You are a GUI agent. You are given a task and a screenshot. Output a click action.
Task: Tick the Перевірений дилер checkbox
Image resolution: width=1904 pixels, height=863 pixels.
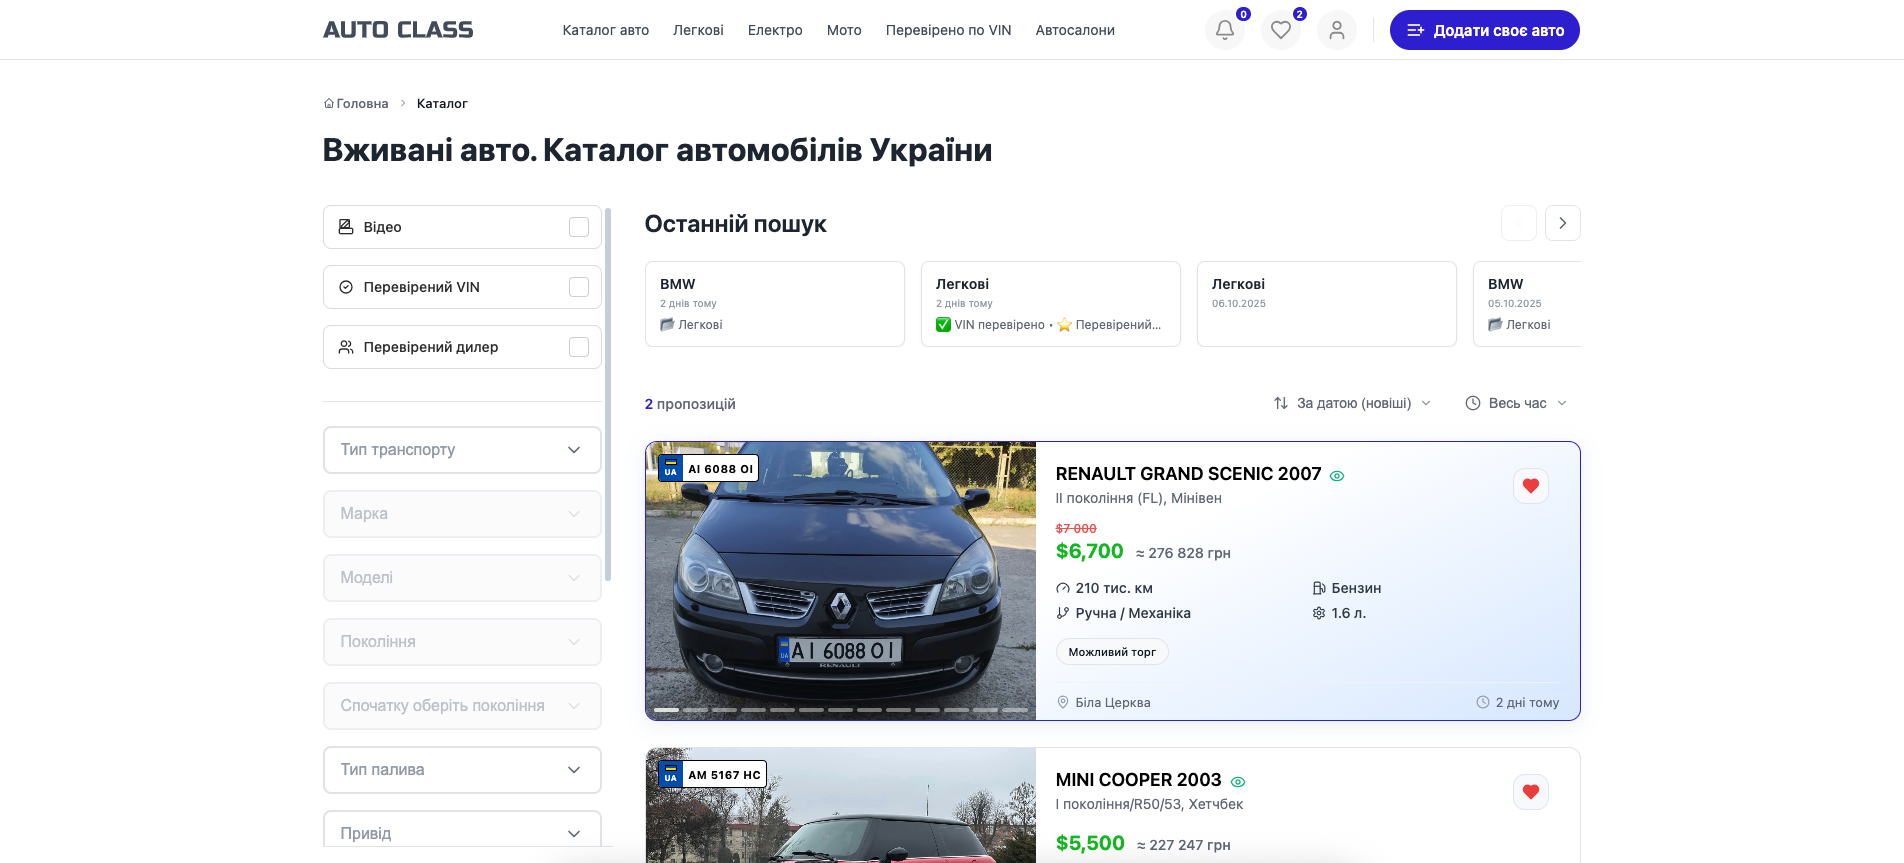click(578, 347)
